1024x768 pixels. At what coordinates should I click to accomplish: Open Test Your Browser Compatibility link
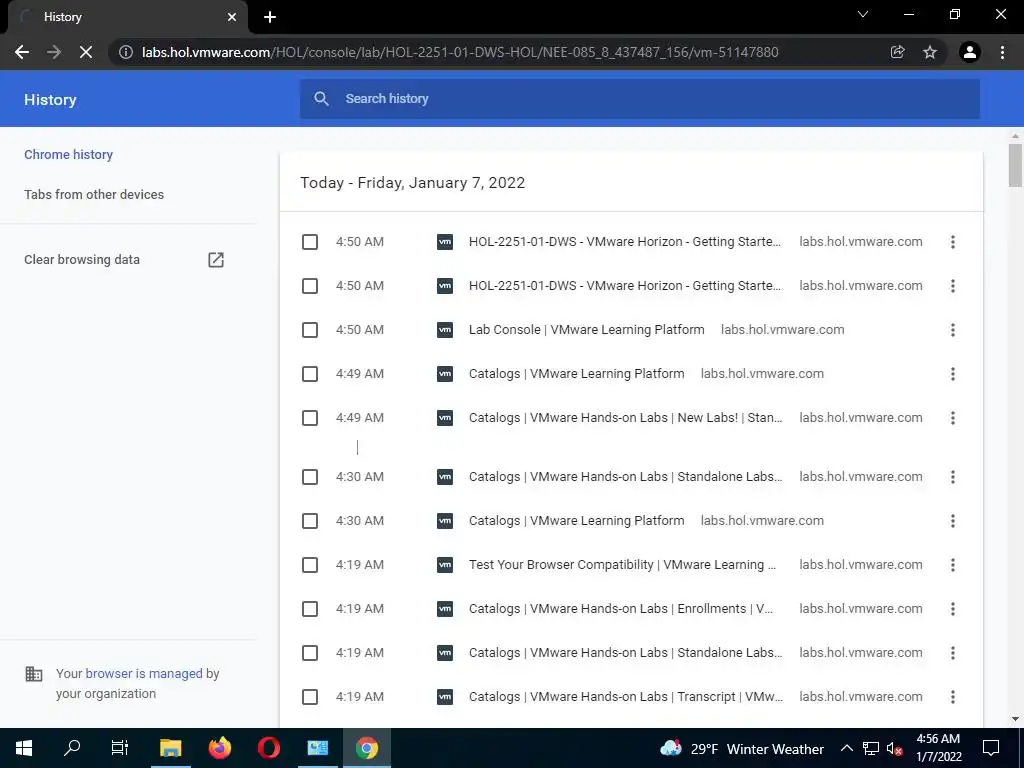click(622, 565)
